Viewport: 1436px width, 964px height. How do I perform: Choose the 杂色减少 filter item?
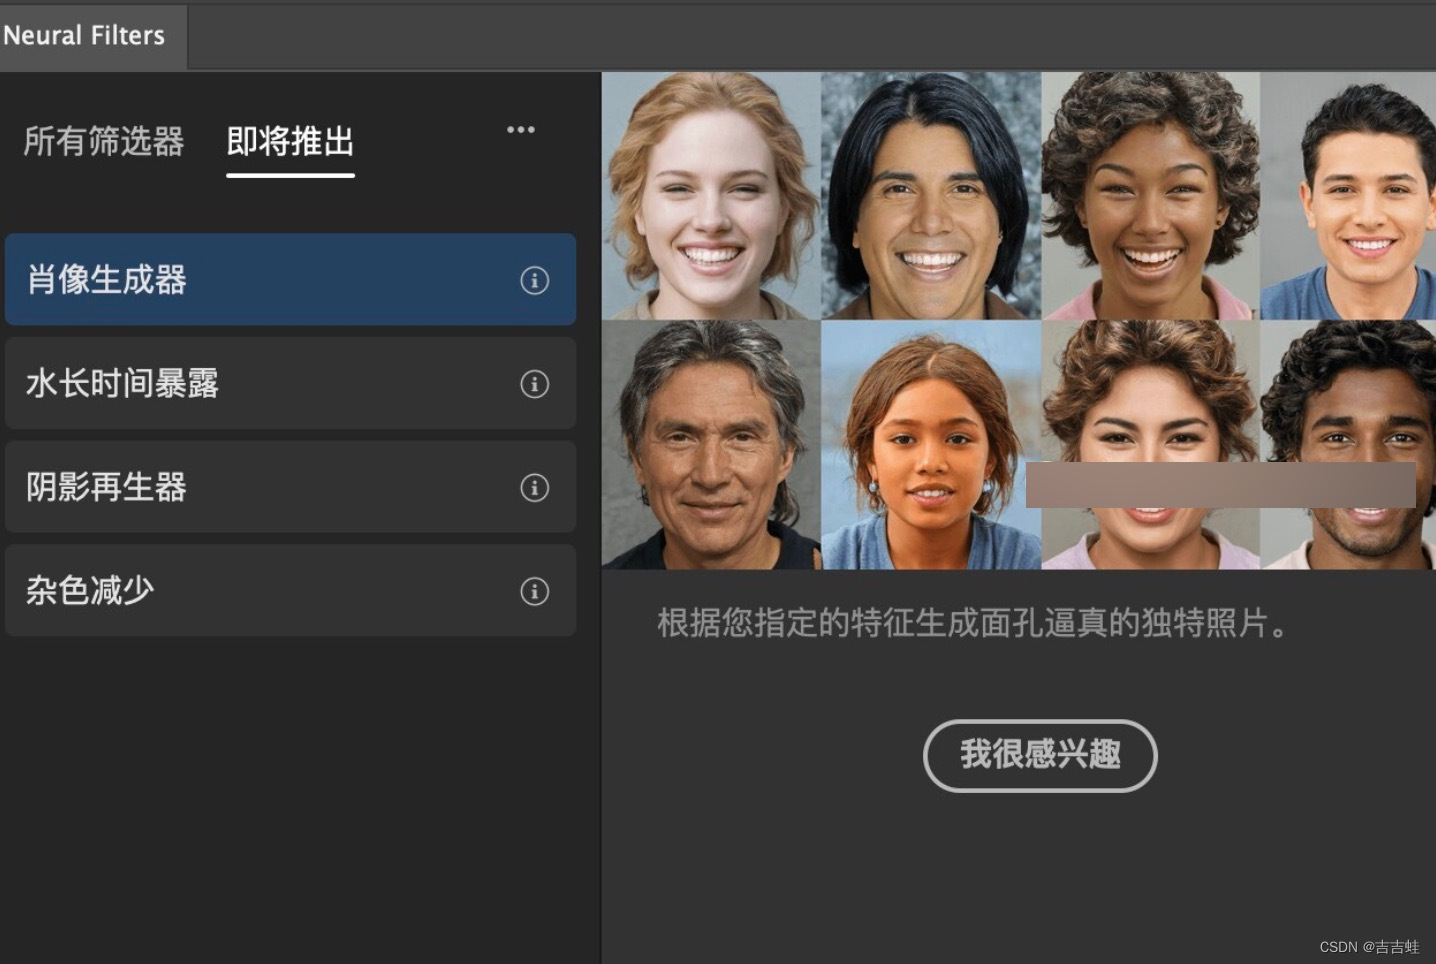pyautogui.click(x=290, y=590)
